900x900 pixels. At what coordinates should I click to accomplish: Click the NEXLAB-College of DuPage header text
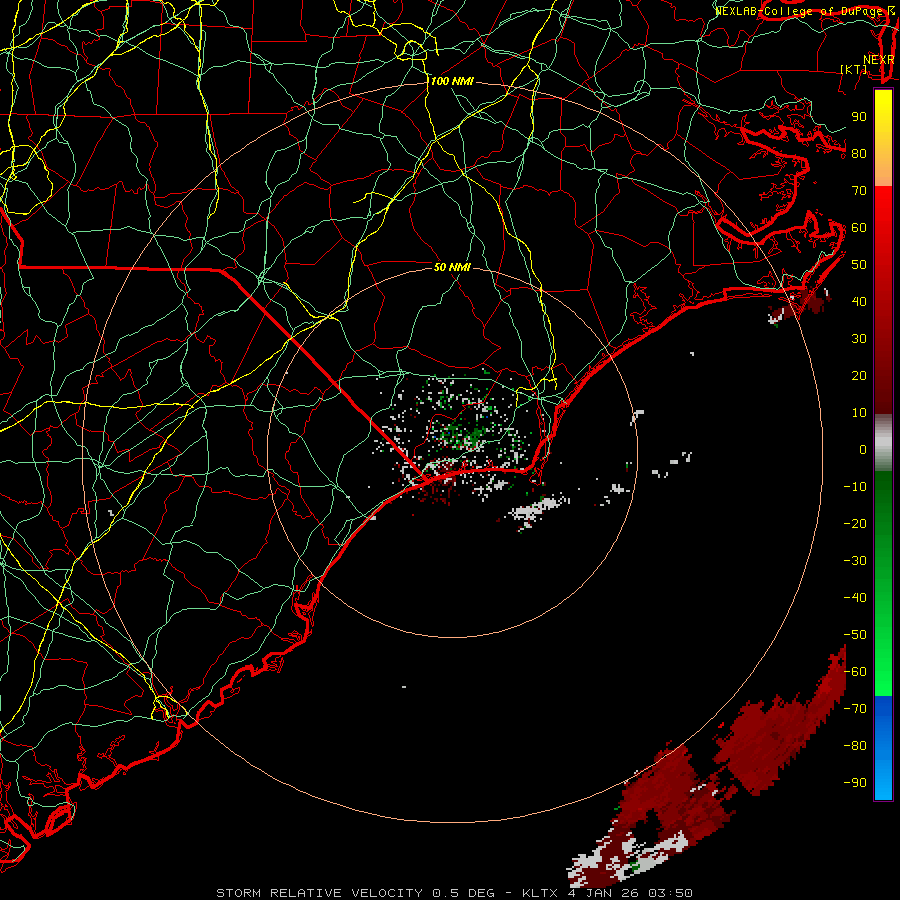(800, 11)
